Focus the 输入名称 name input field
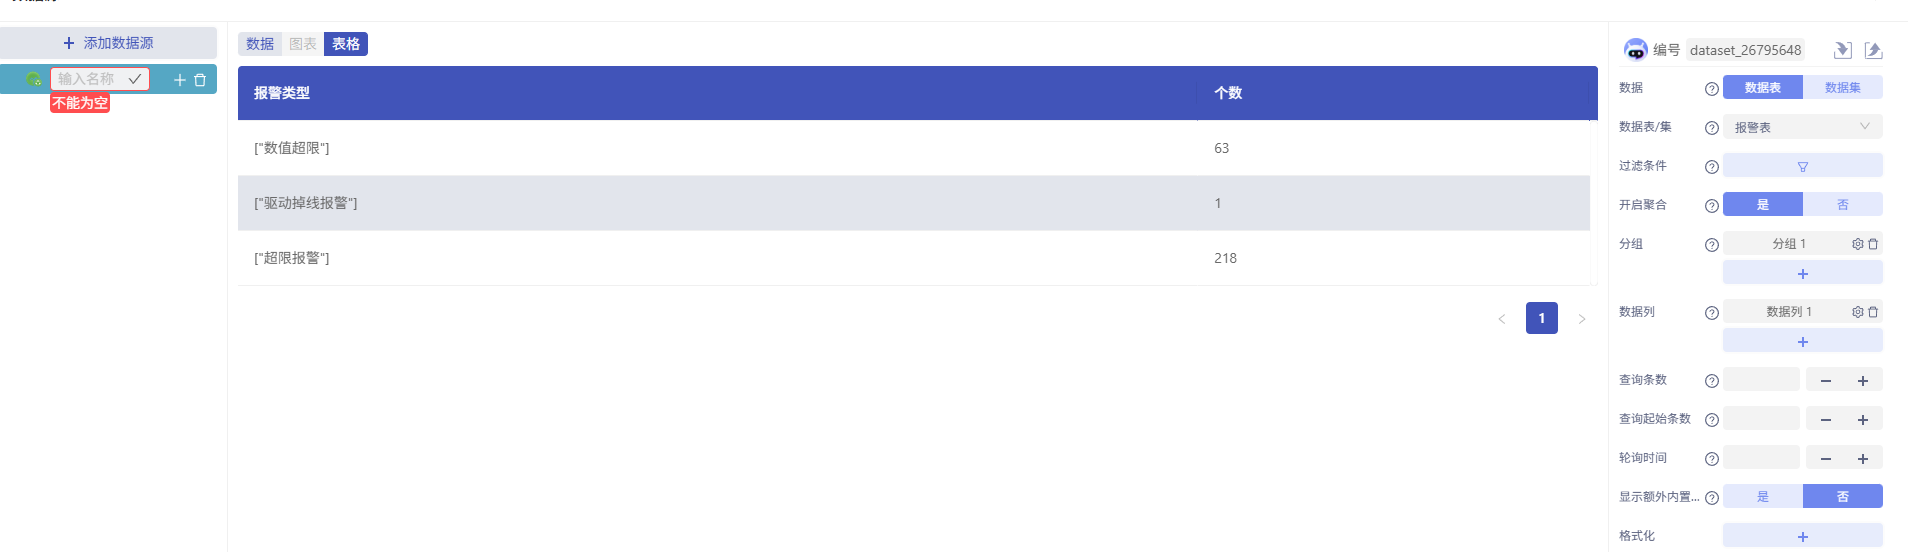 coord(89,79)
